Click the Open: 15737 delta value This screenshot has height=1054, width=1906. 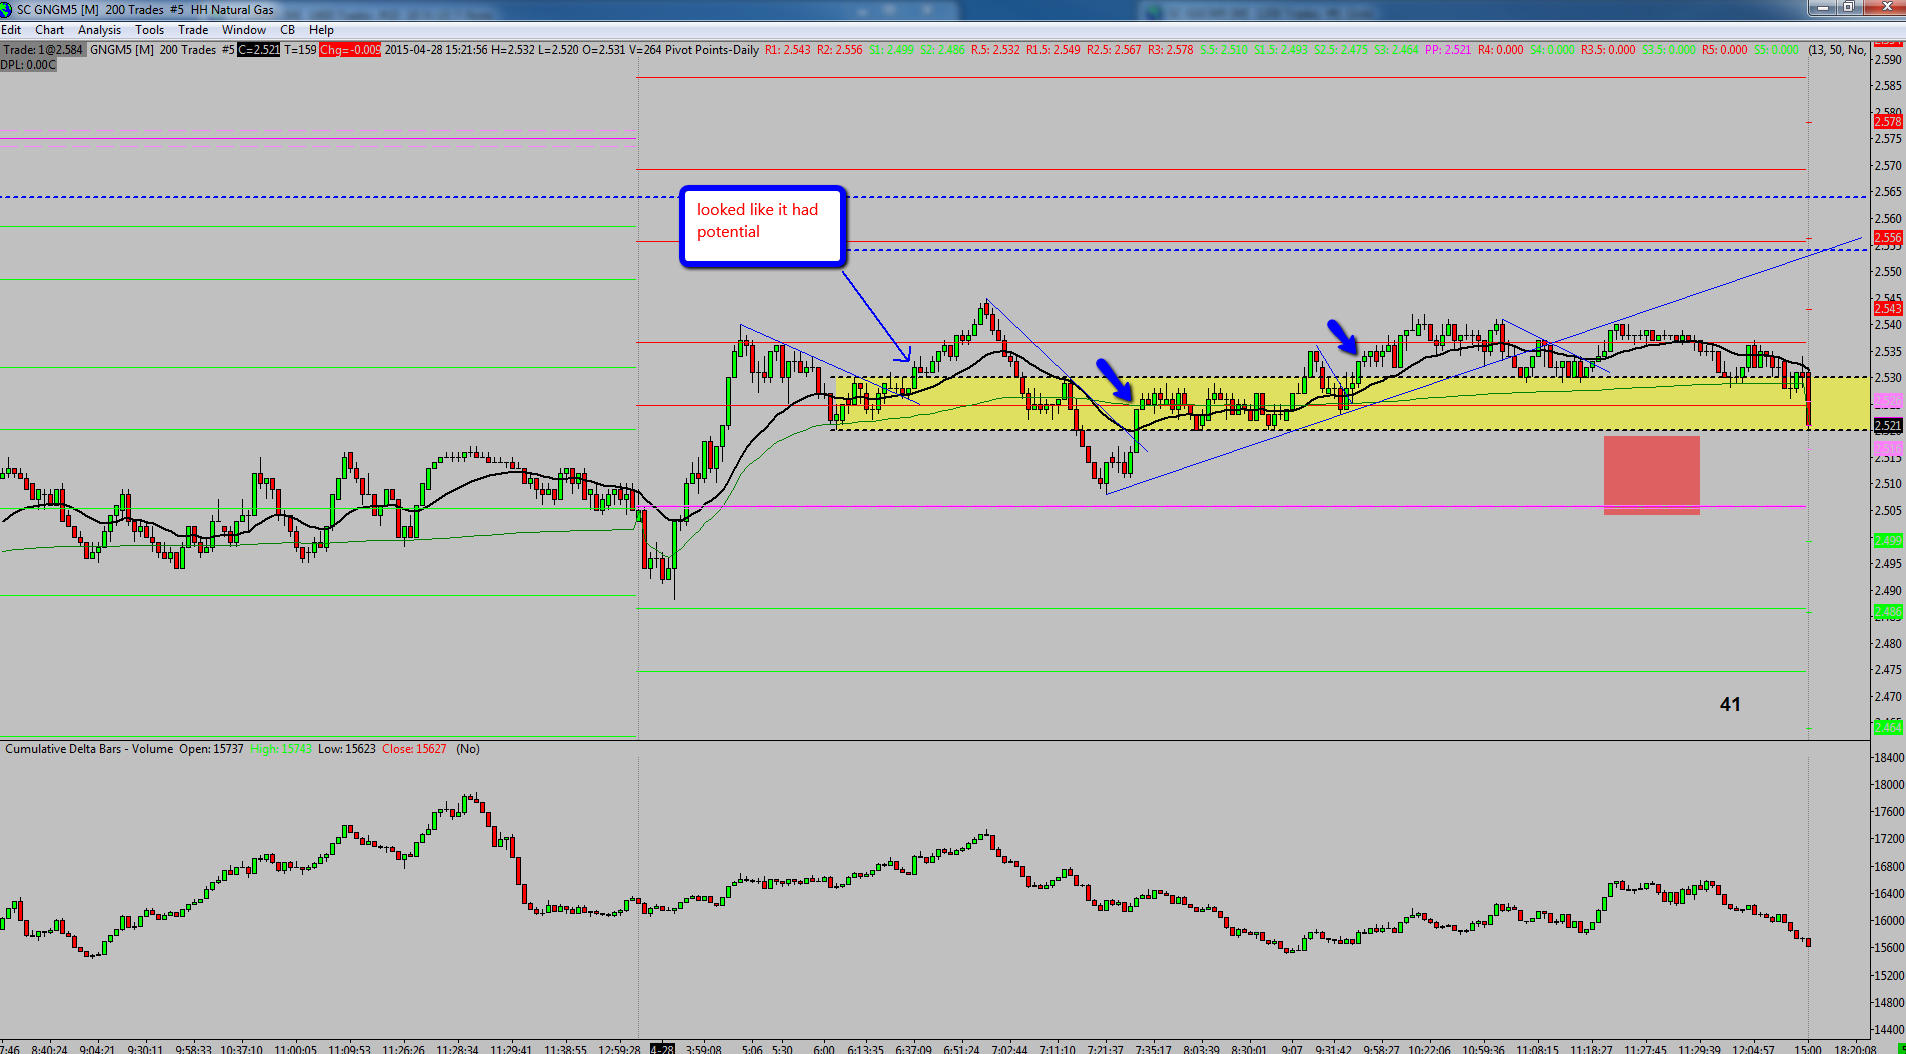(211, 749)
